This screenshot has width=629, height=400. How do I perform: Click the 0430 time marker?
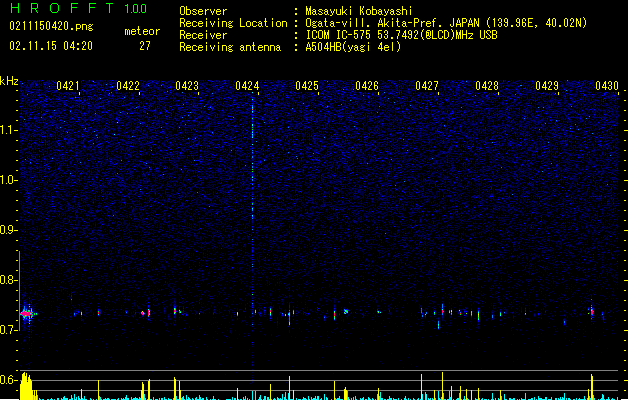[x=607, y=86]
